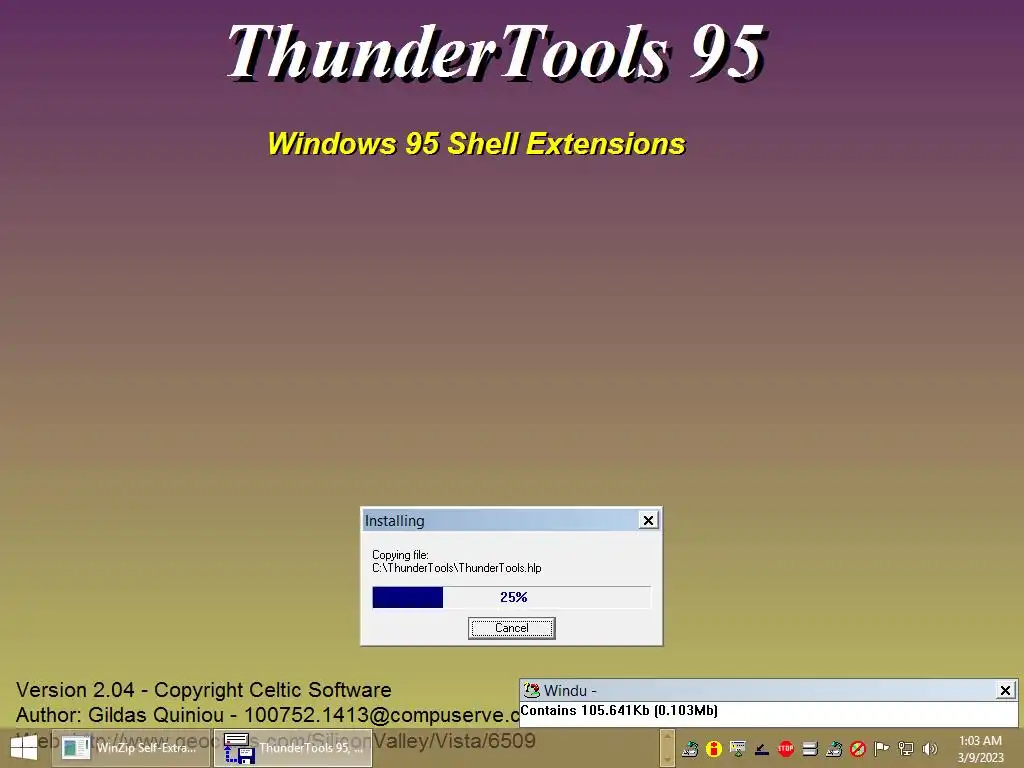Screen dimensions: 1024x768
Task: Click the 'Windows 95 Shell Extensions' subtitle
Action: pyautogui.click(x=477, y=144)
